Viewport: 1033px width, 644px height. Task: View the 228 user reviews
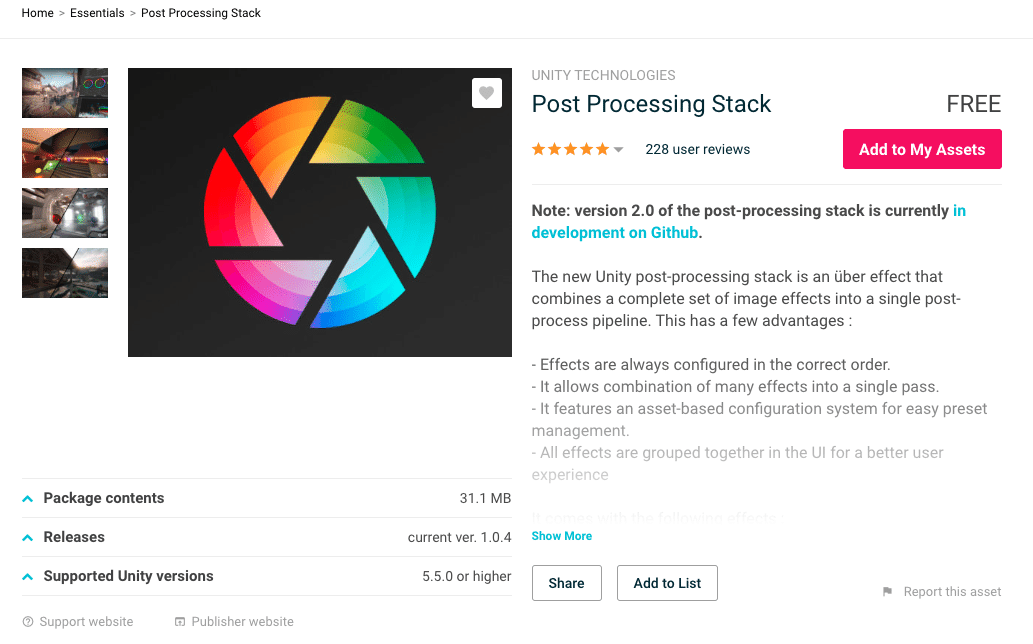pyautogui.click(x=697, y=149)
